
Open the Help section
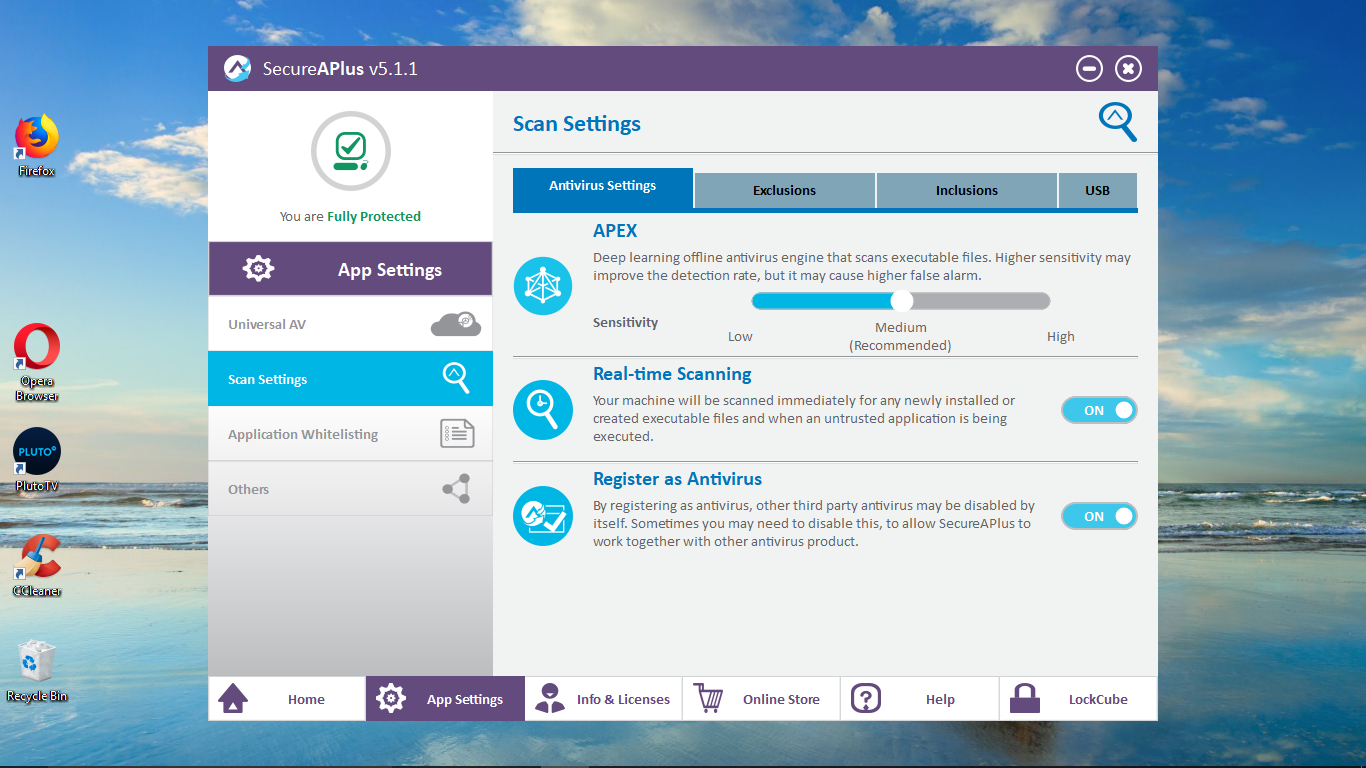pyautogui.click(x=920, y=699)
